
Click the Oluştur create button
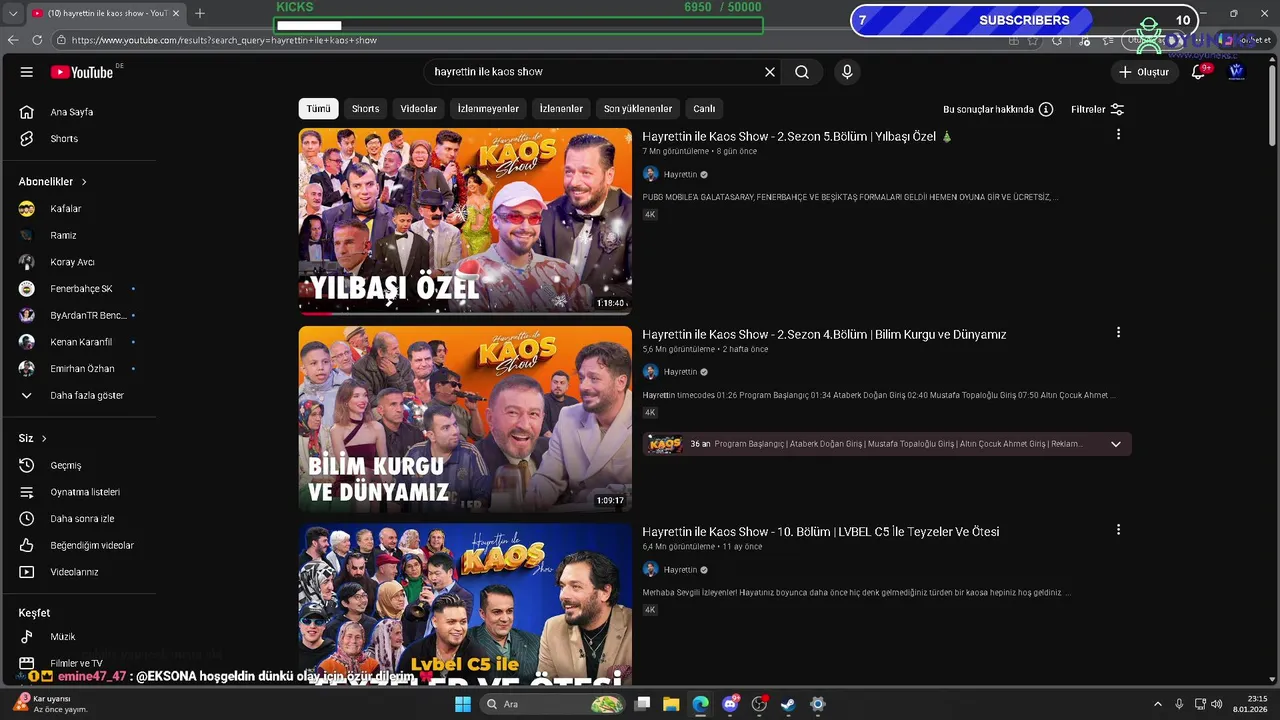click(x=1144, y=72)
